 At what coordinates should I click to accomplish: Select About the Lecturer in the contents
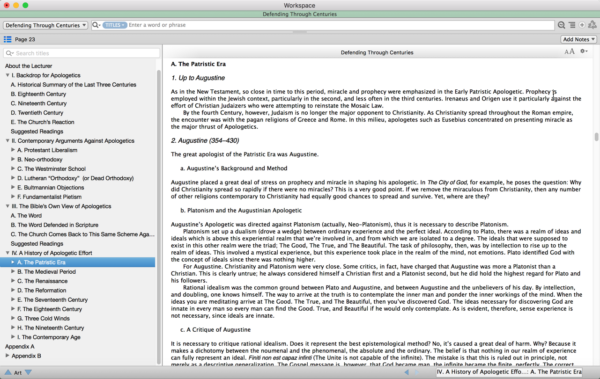(28, 66)
